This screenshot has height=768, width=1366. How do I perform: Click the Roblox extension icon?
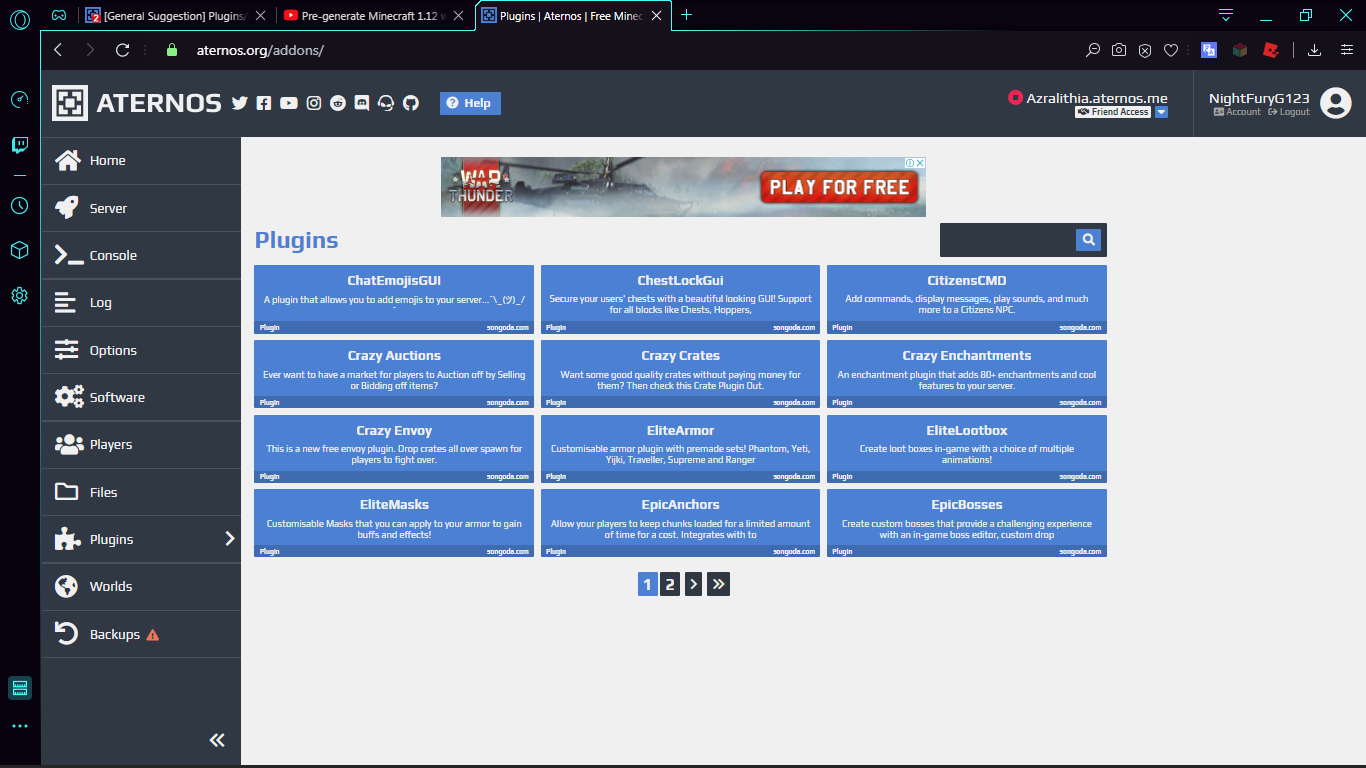click(1271, 50)
